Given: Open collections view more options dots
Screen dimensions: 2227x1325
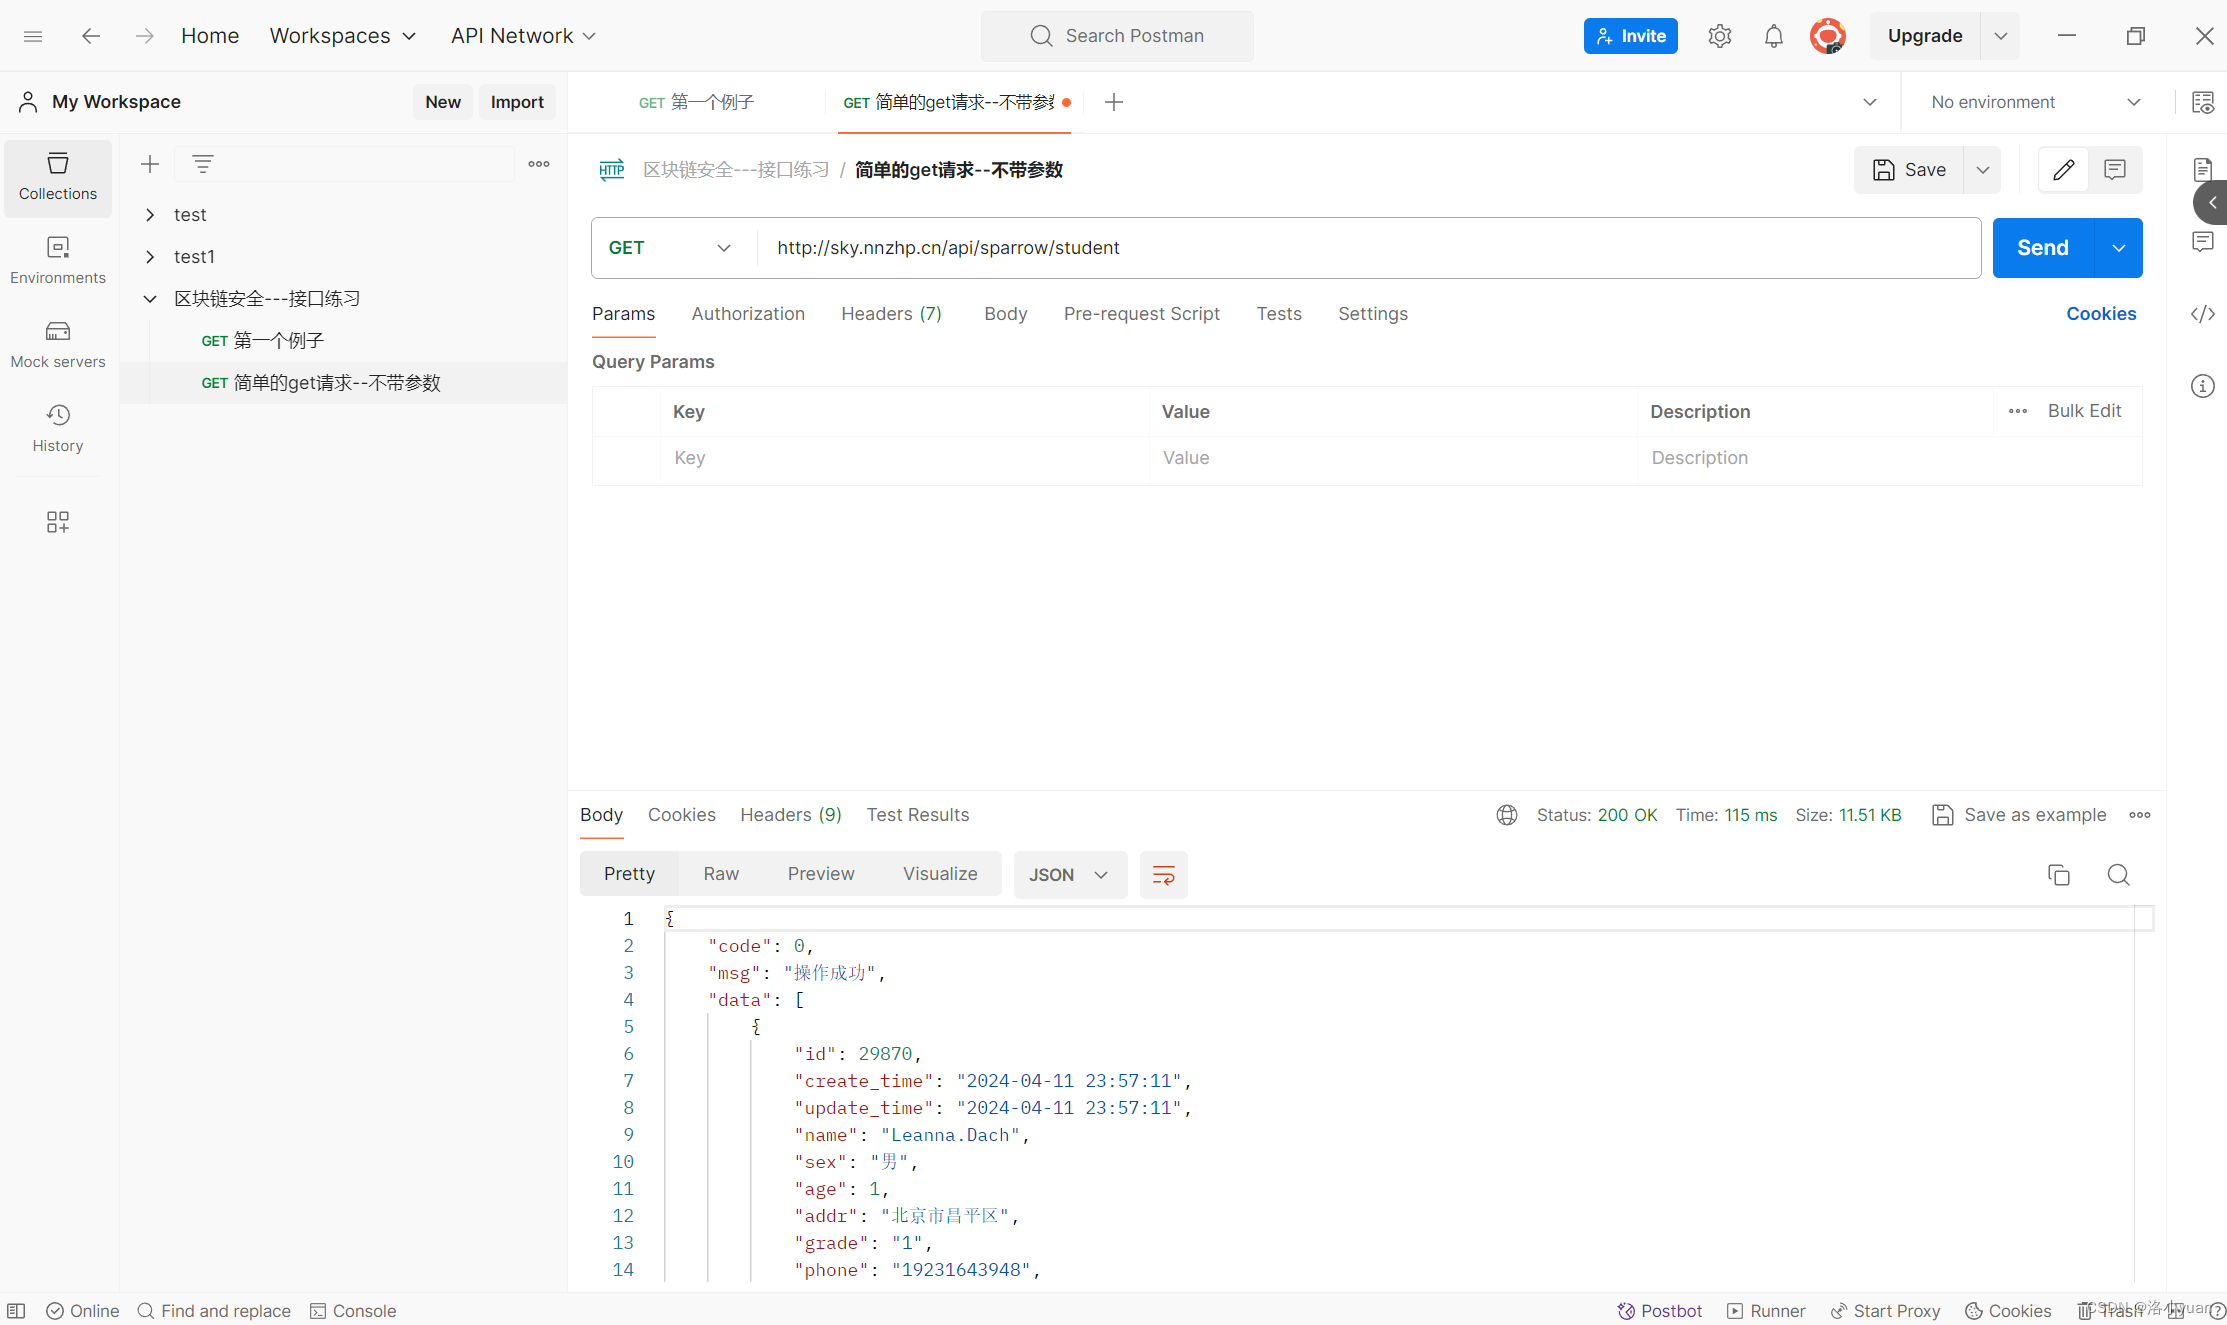Looking at the screenshot, I should tap(539, 164).
